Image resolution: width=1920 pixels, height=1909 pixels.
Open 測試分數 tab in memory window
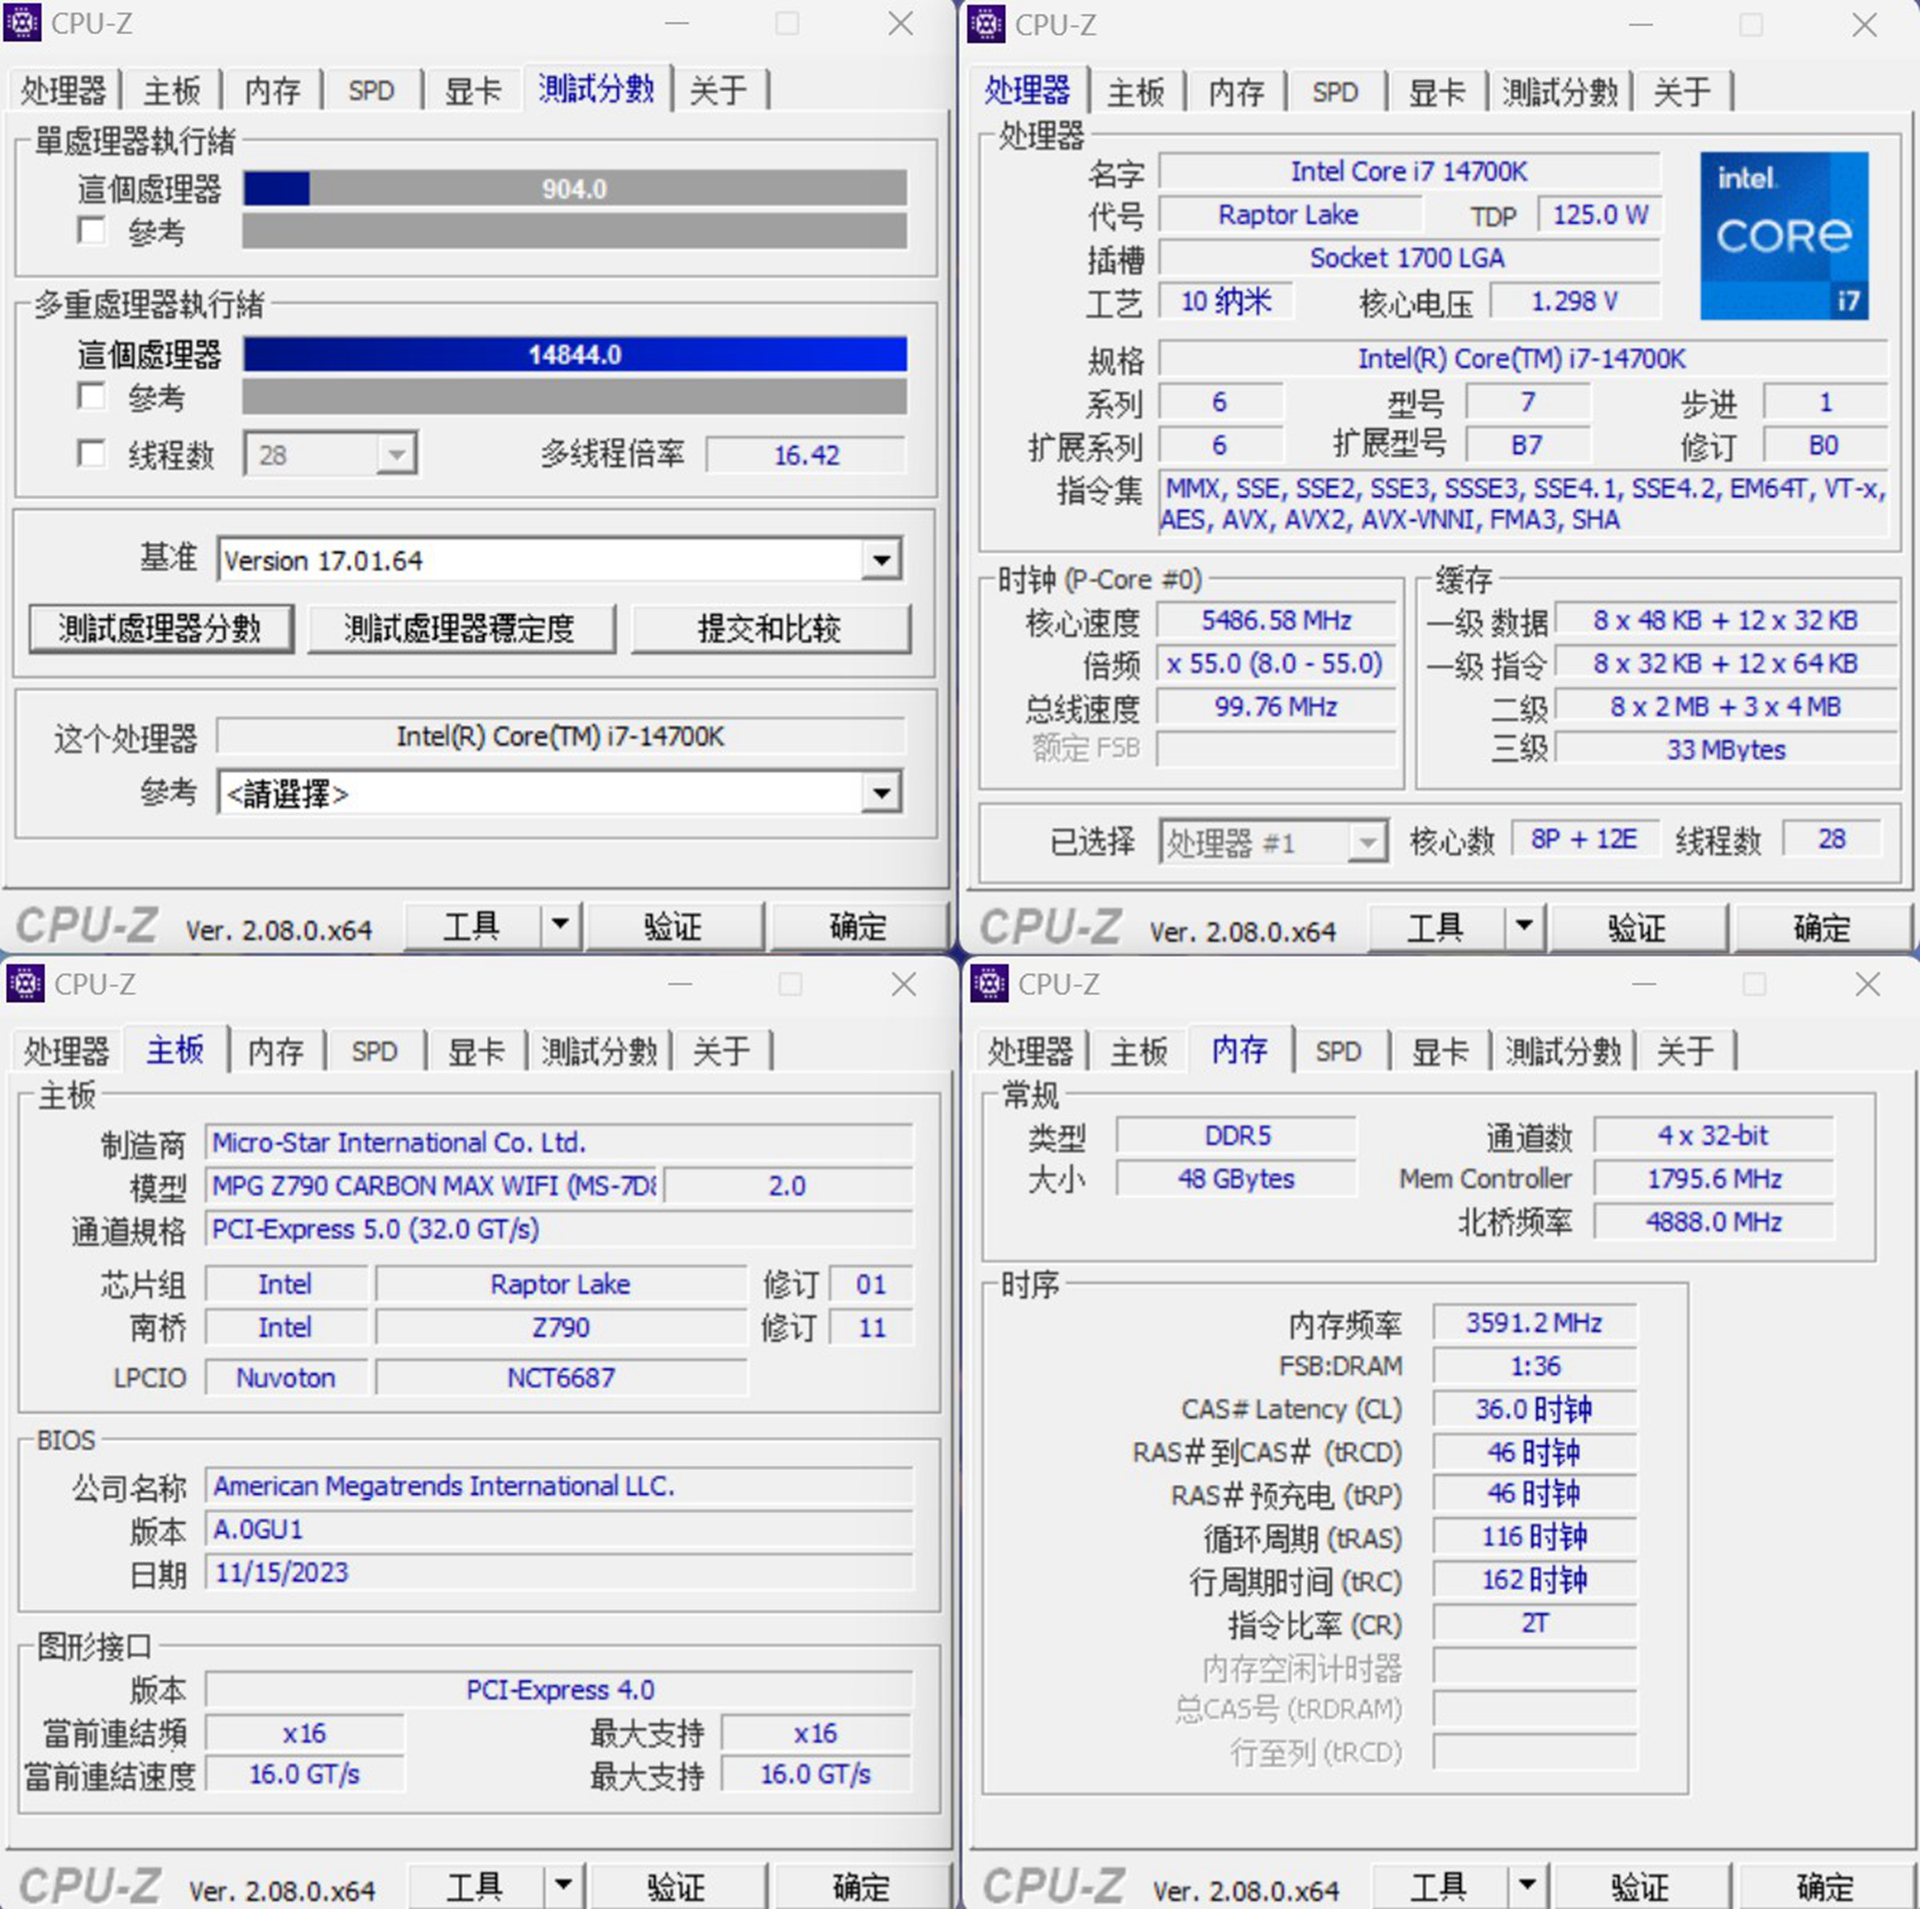[x=1563, y=1051]
